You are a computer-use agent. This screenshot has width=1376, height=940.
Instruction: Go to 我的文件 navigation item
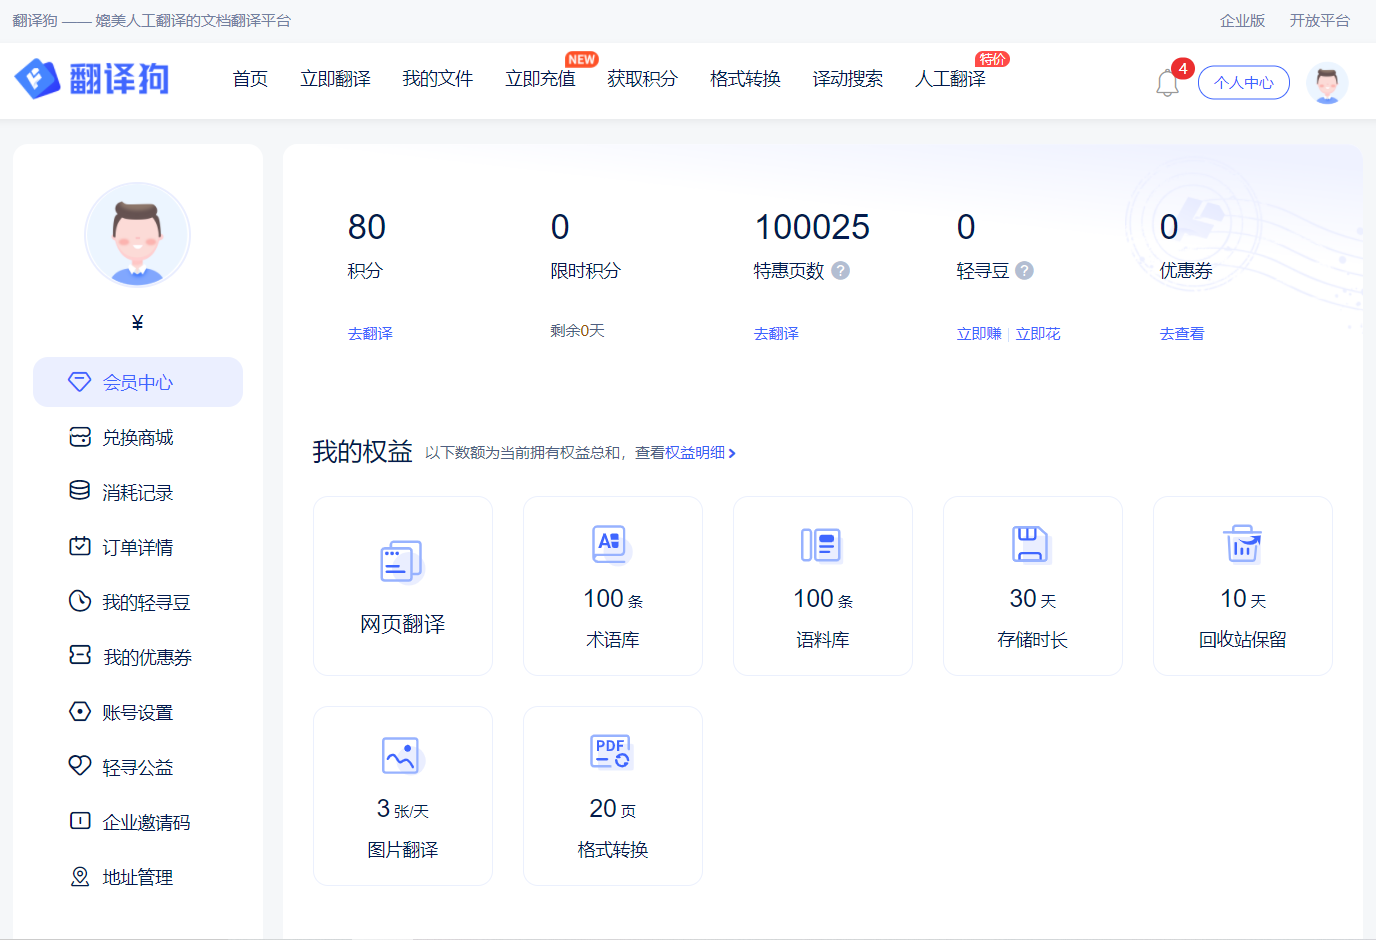[437, 79]
